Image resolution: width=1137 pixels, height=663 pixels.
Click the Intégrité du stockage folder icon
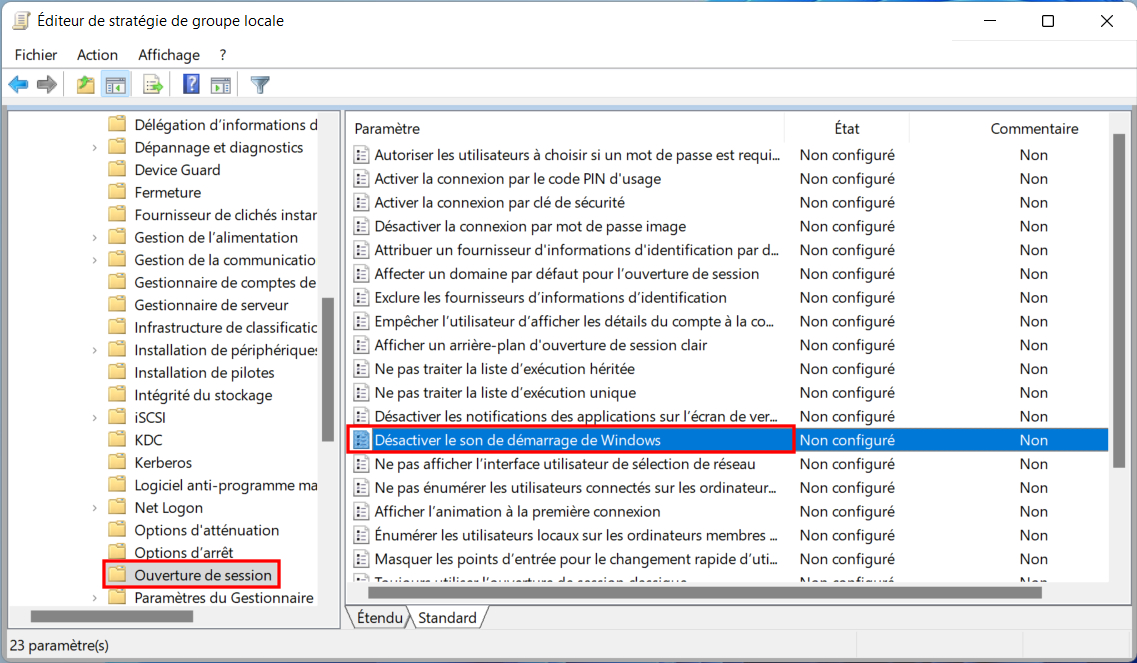pos(117,394)
